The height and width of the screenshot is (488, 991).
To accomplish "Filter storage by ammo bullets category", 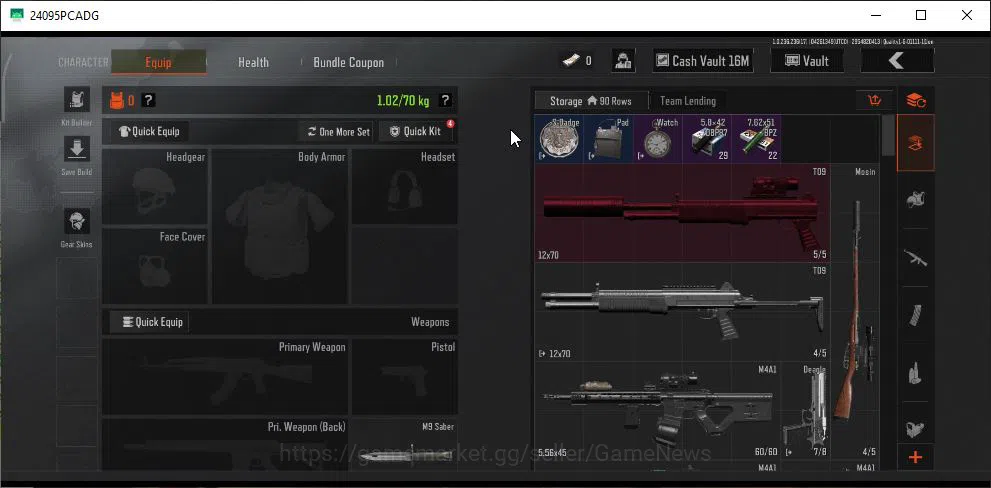I will (915, 372).
